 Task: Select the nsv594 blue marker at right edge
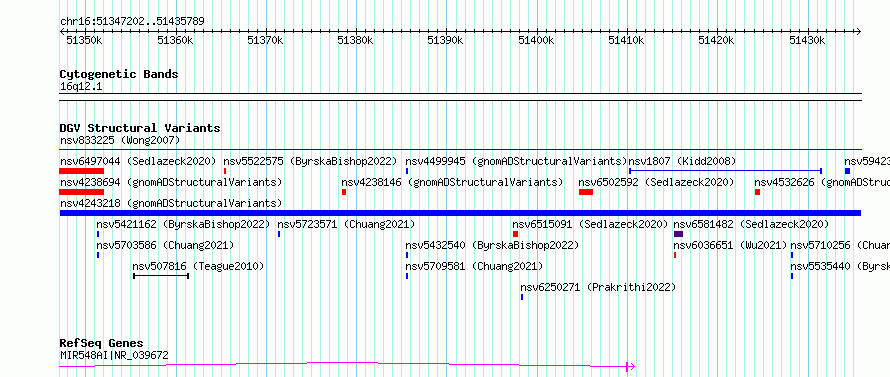coord(847,171)
